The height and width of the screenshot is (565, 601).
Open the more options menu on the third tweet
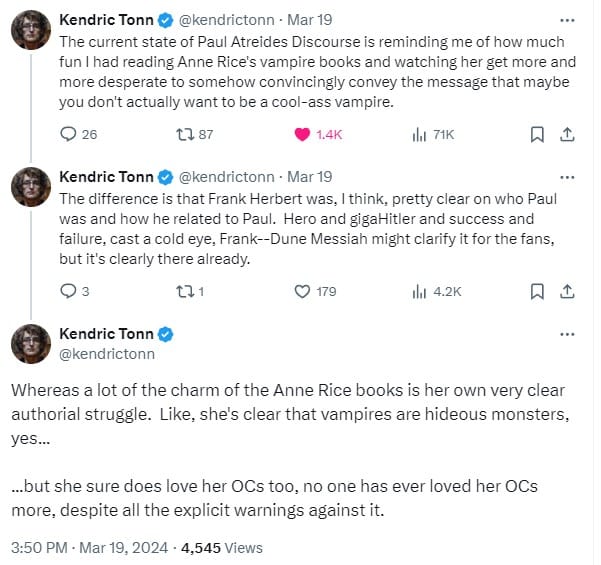tap(567, 334)
